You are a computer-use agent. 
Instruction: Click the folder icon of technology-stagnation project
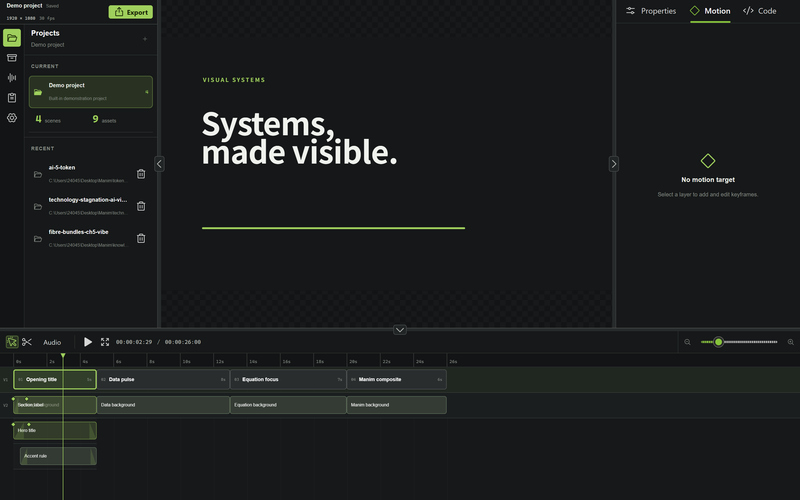coord(38,207)
